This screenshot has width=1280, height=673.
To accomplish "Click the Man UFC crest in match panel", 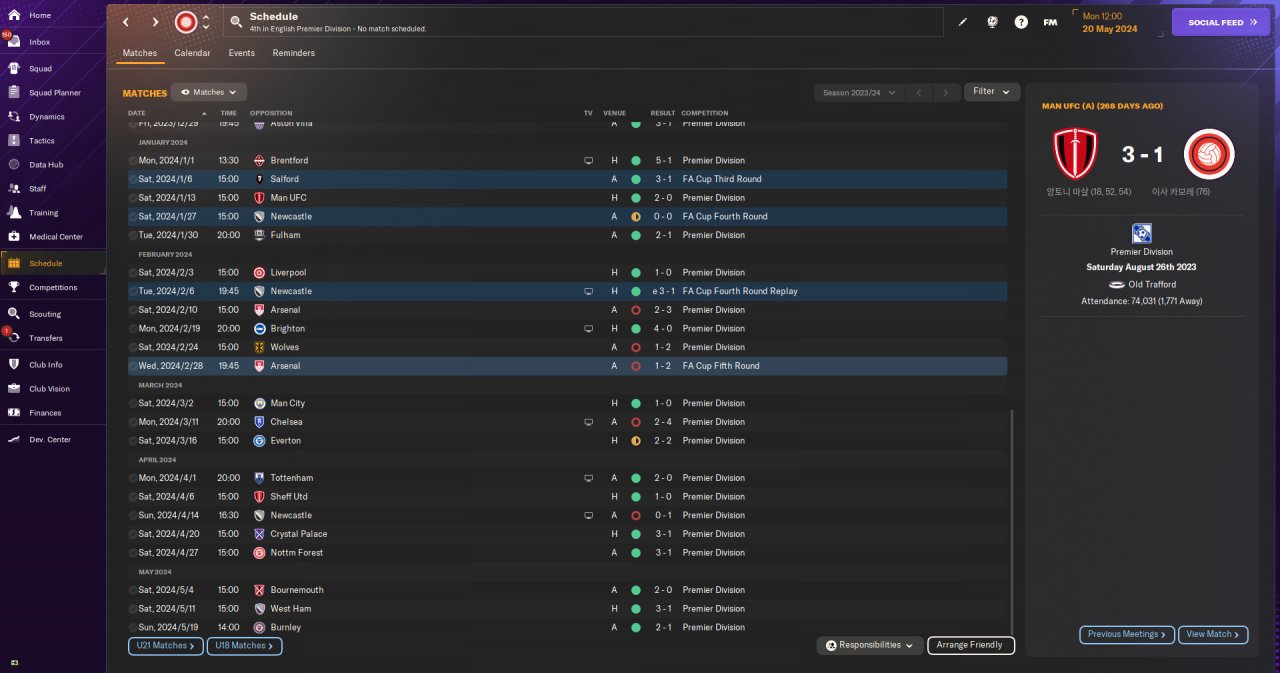I will pos(1075,154).
